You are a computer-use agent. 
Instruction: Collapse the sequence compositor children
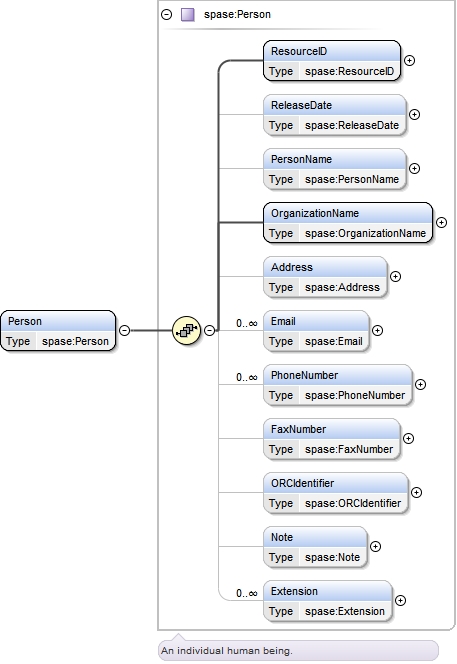pos(210,330)
